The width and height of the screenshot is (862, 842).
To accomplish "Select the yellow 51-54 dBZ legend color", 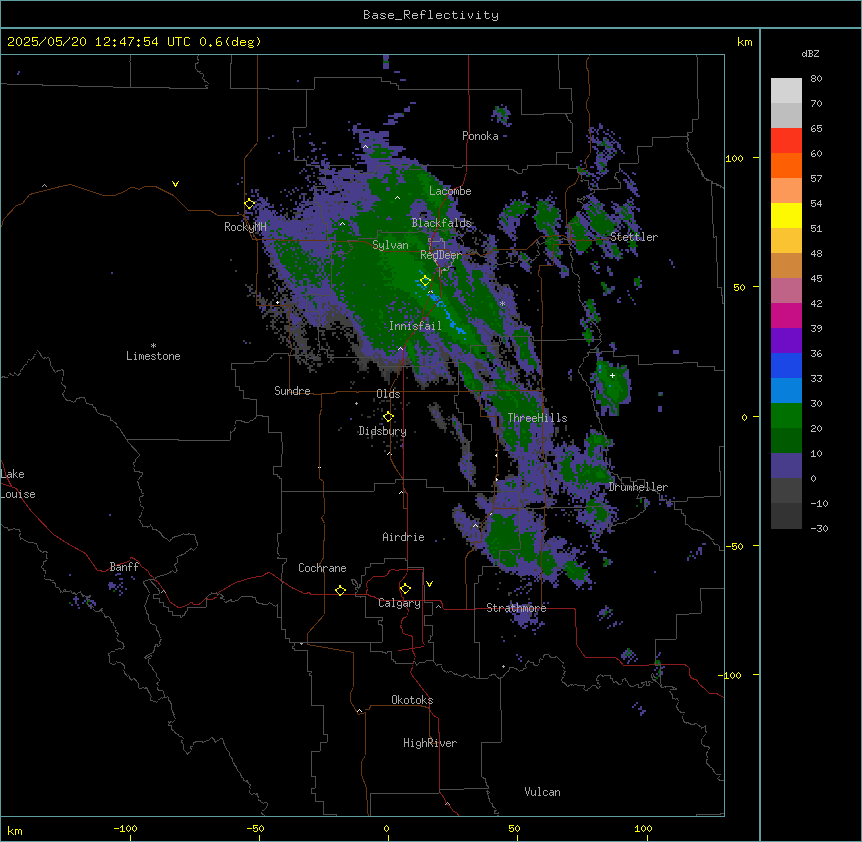I will pos(786,215).
